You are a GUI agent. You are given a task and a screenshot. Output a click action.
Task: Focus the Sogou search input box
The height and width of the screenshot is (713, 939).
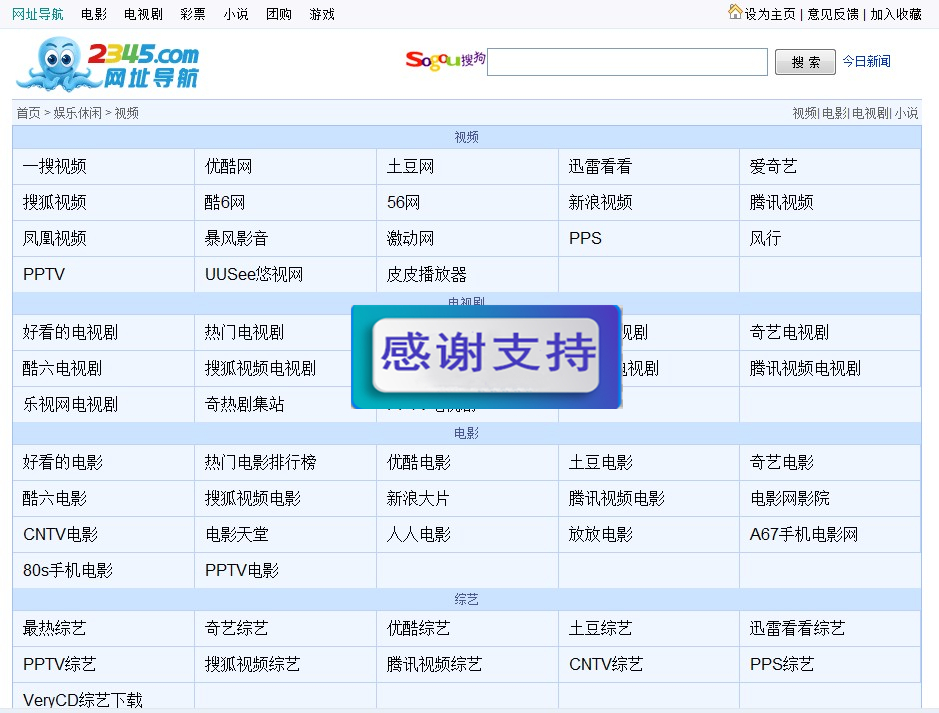[x=627, y=62]
